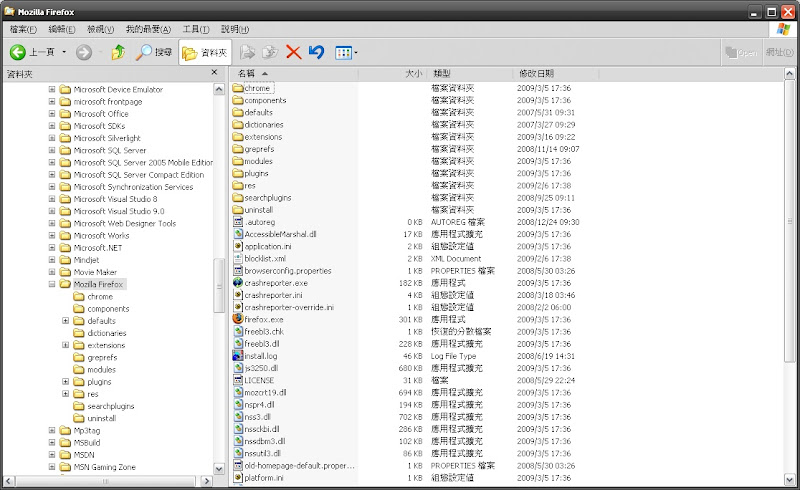
Task: Select the searchplugins folder icon in list
Action: click(238, 198)
